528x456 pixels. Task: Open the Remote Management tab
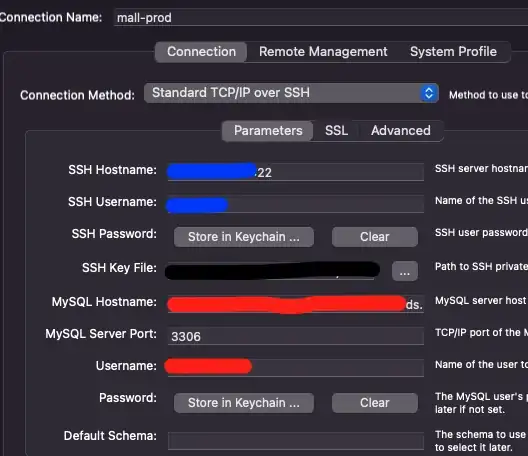pos(323,52)
